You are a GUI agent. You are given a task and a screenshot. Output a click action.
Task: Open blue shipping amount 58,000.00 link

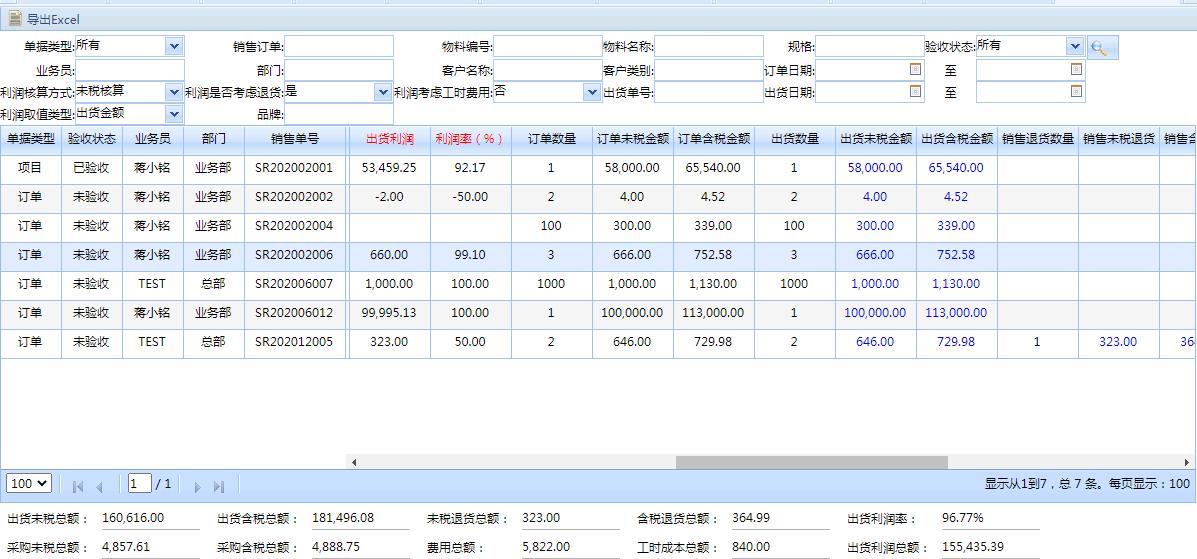coord(875,167)
